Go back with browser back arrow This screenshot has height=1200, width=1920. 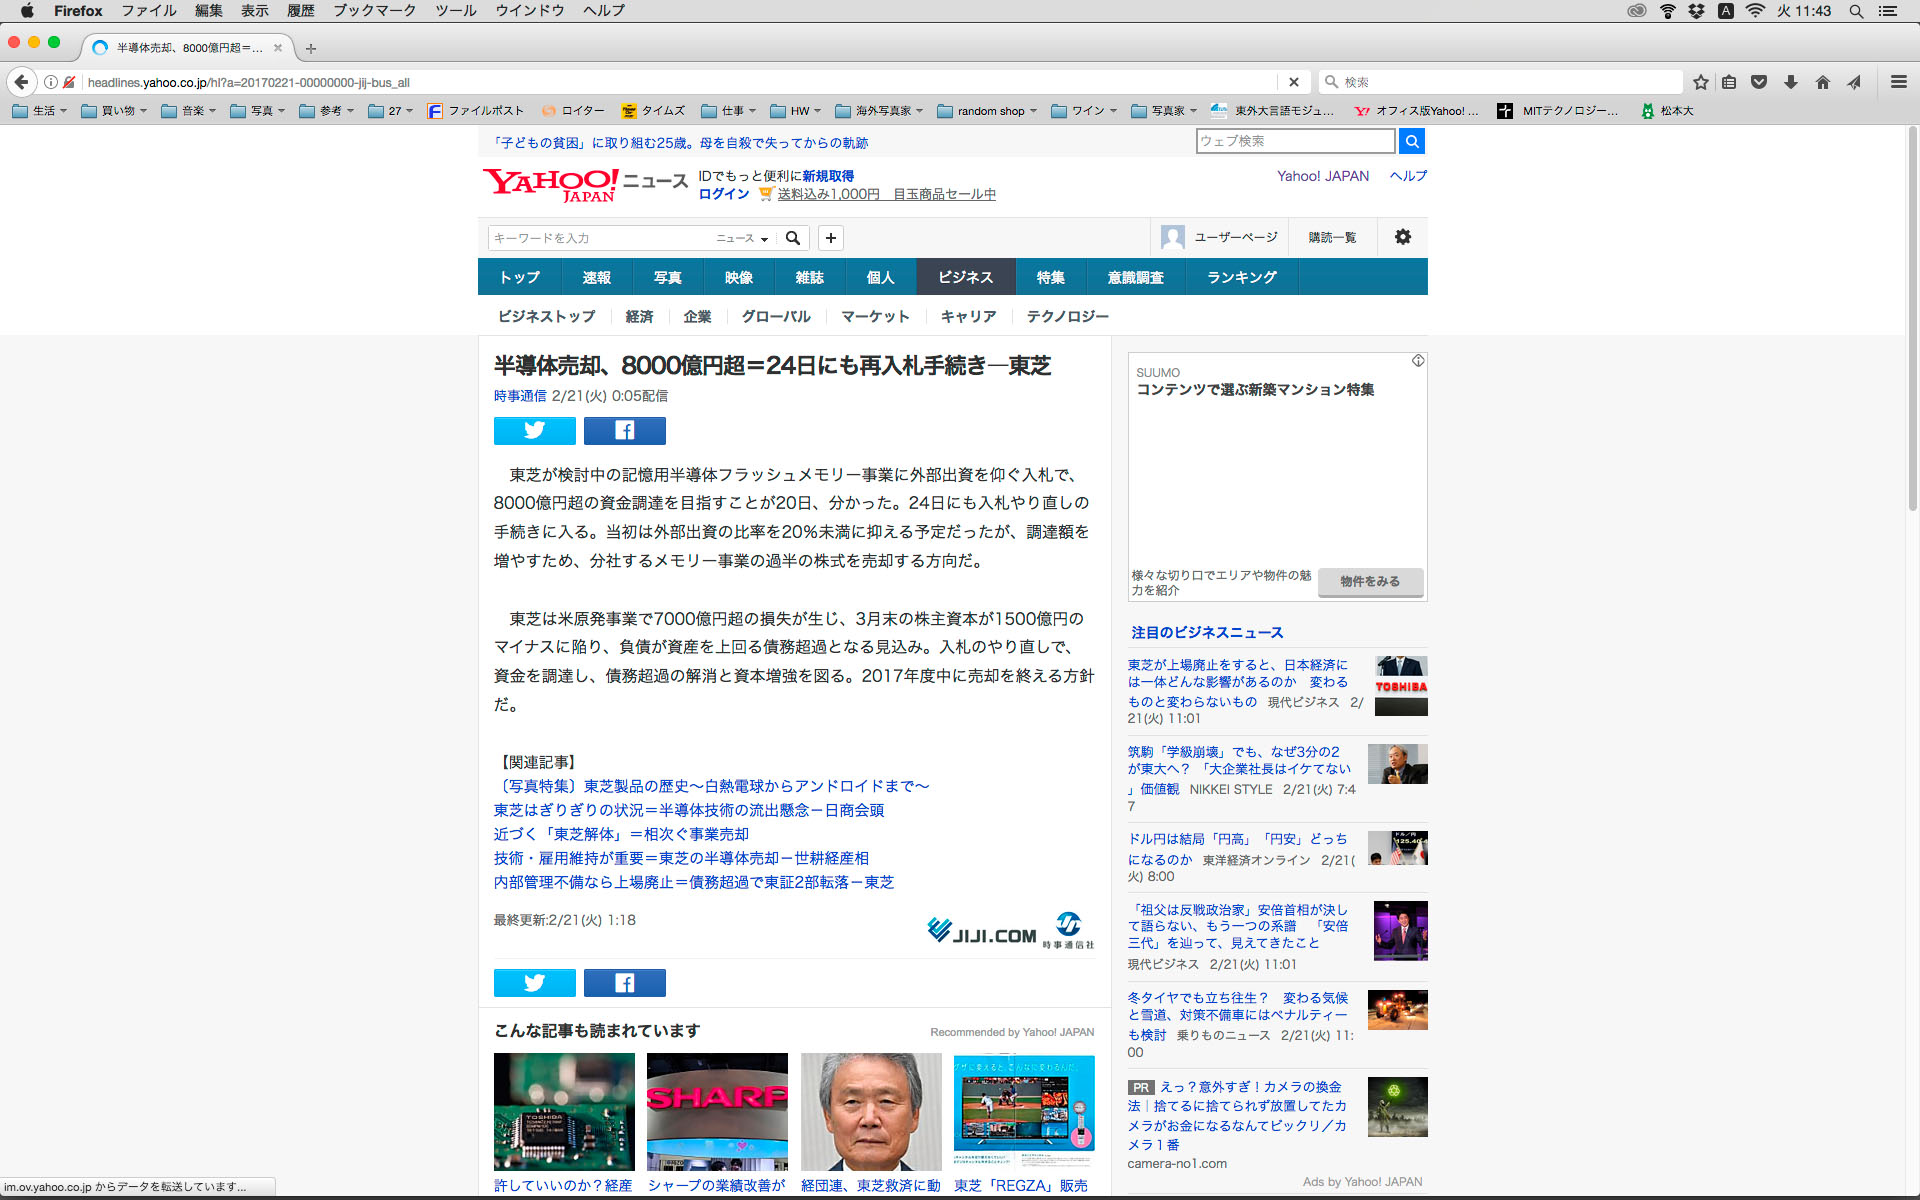click(21, 82)
